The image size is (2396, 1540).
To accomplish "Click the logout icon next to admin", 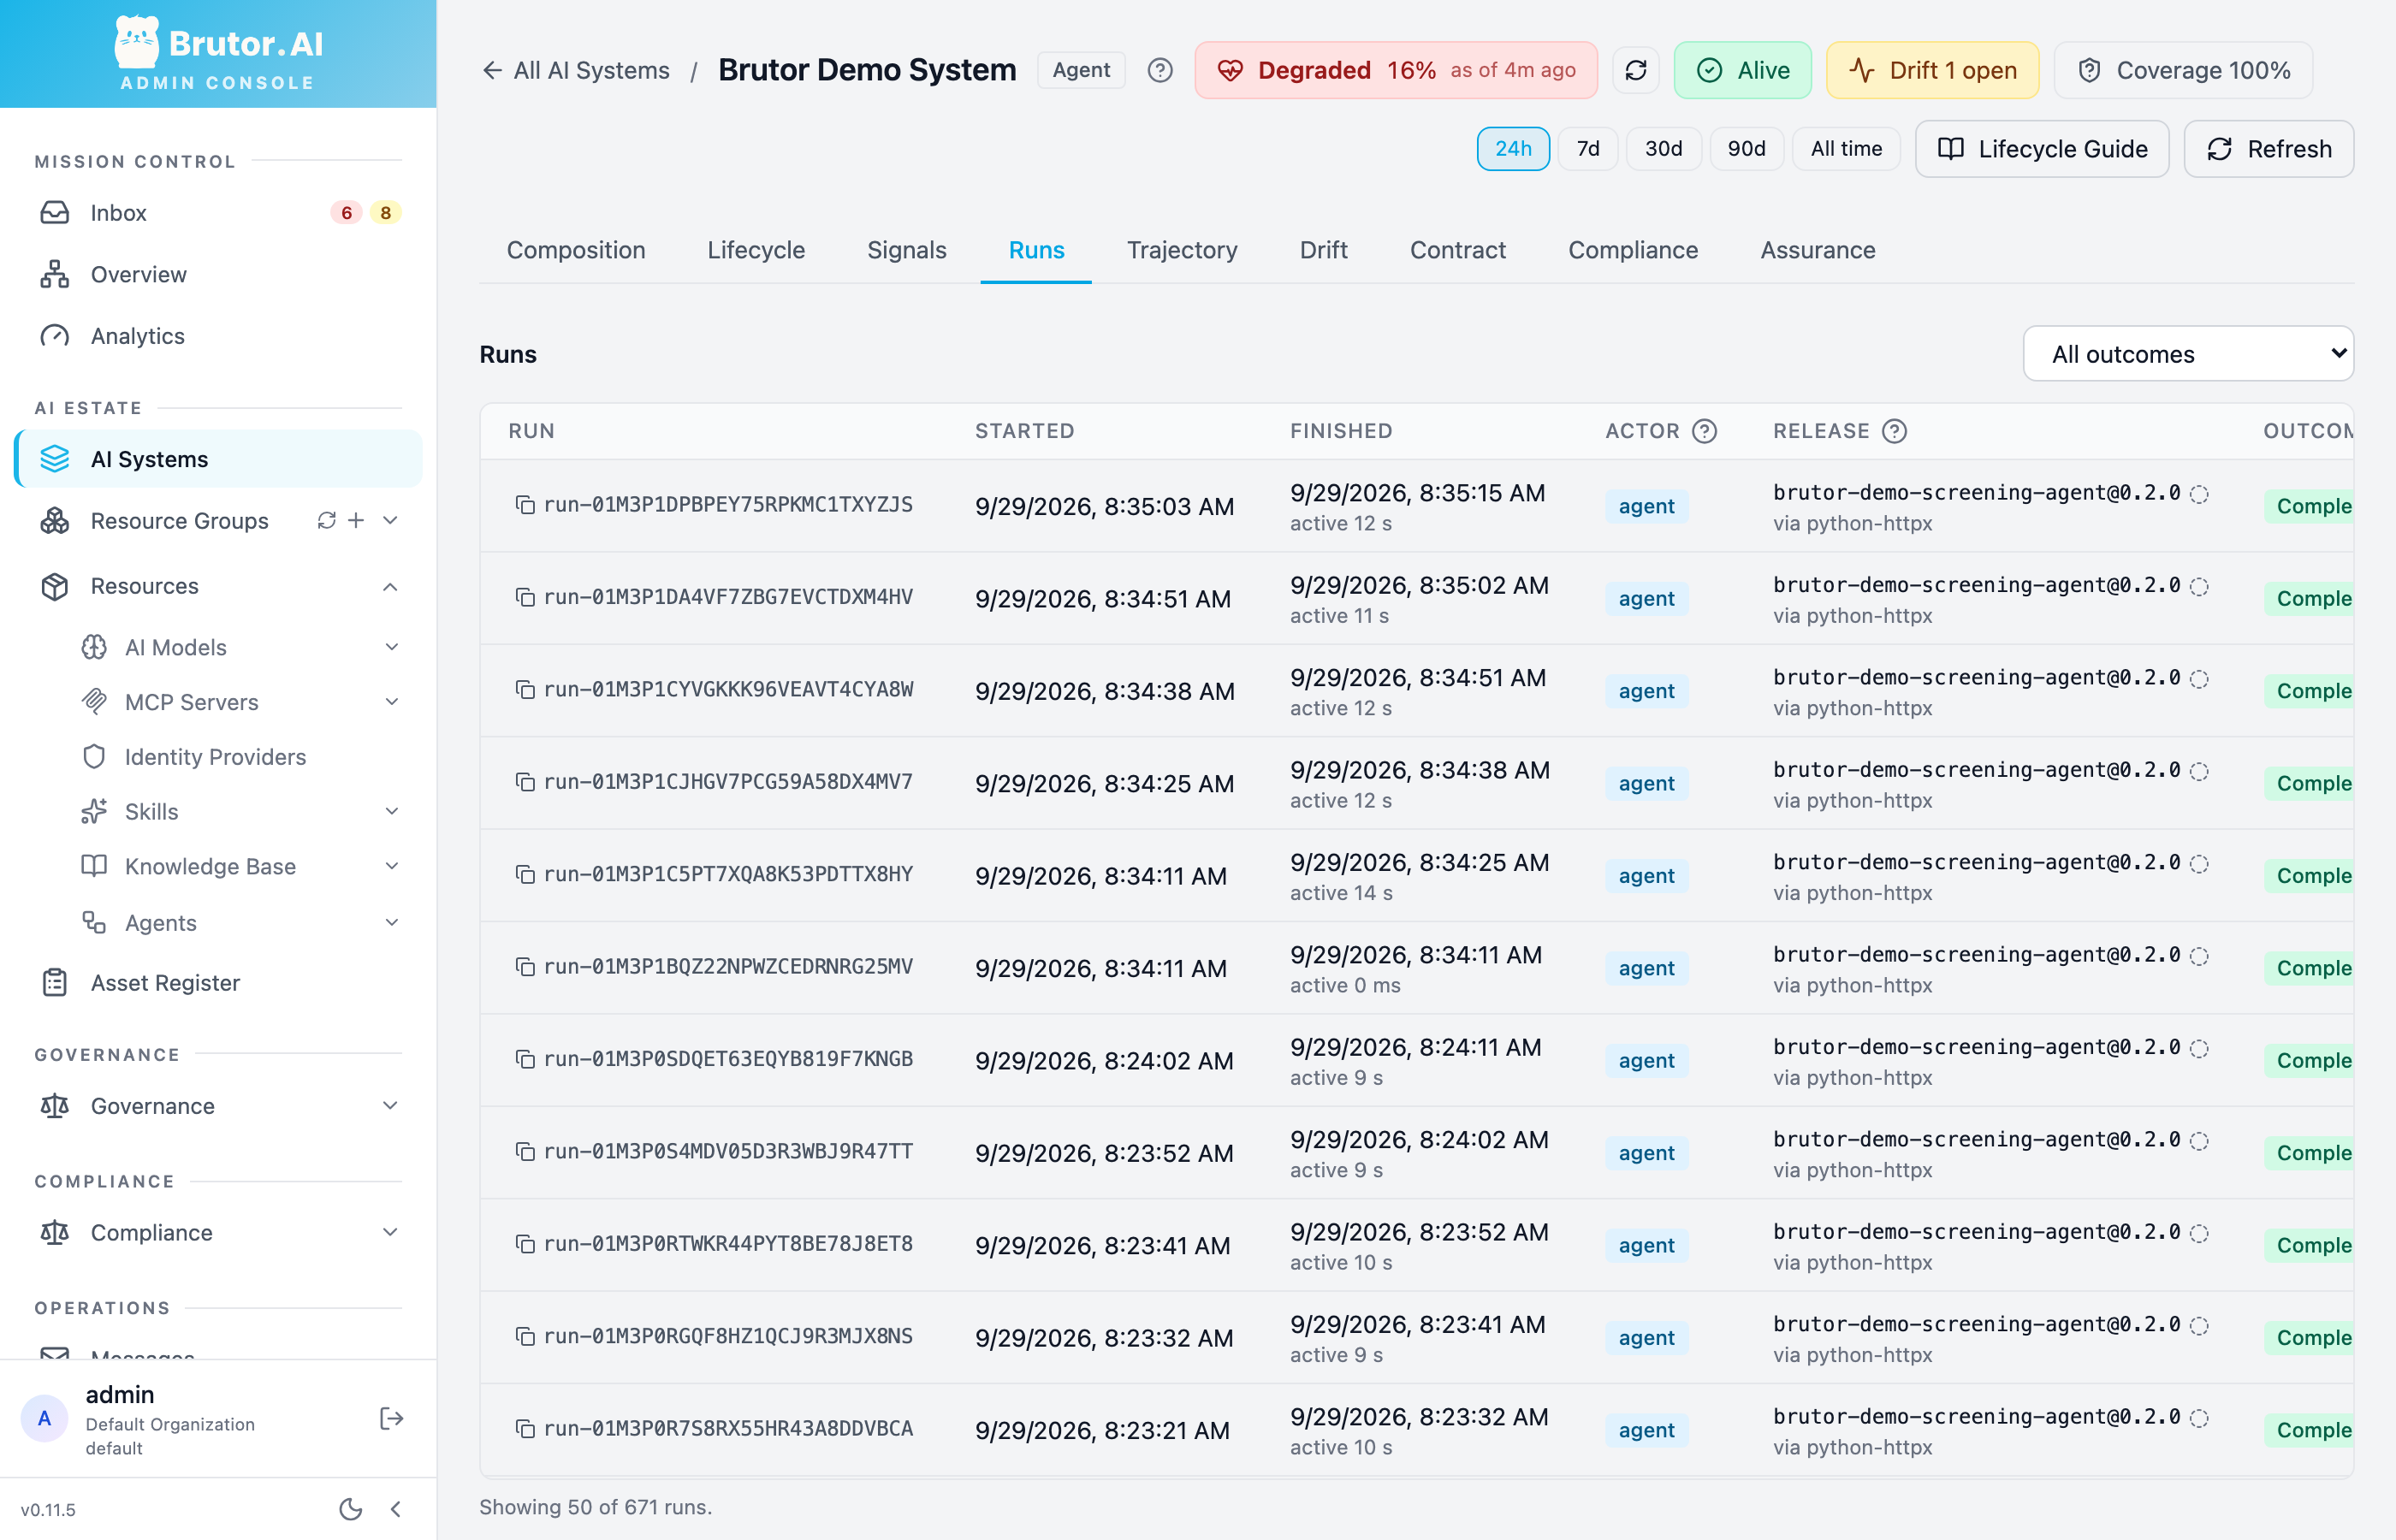I will click(x=391, y=1418).
